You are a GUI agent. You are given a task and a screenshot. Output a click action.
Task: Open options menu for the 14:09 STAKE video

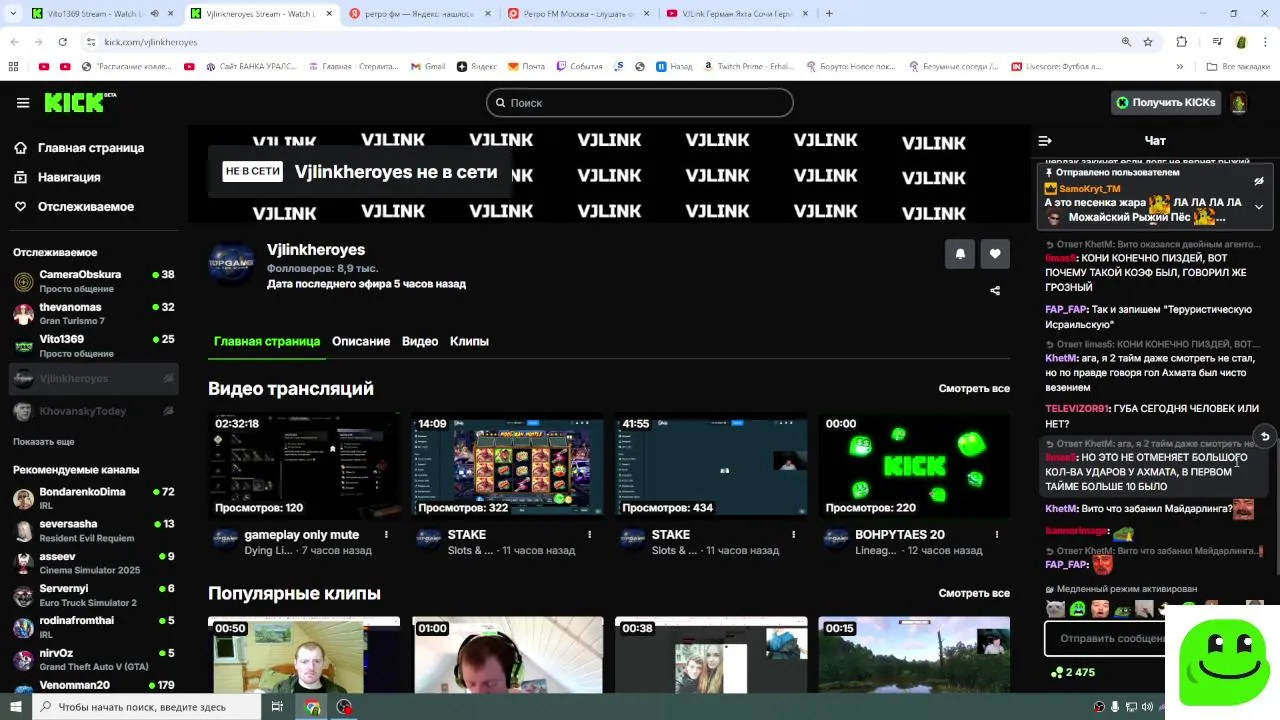(590, 535)
